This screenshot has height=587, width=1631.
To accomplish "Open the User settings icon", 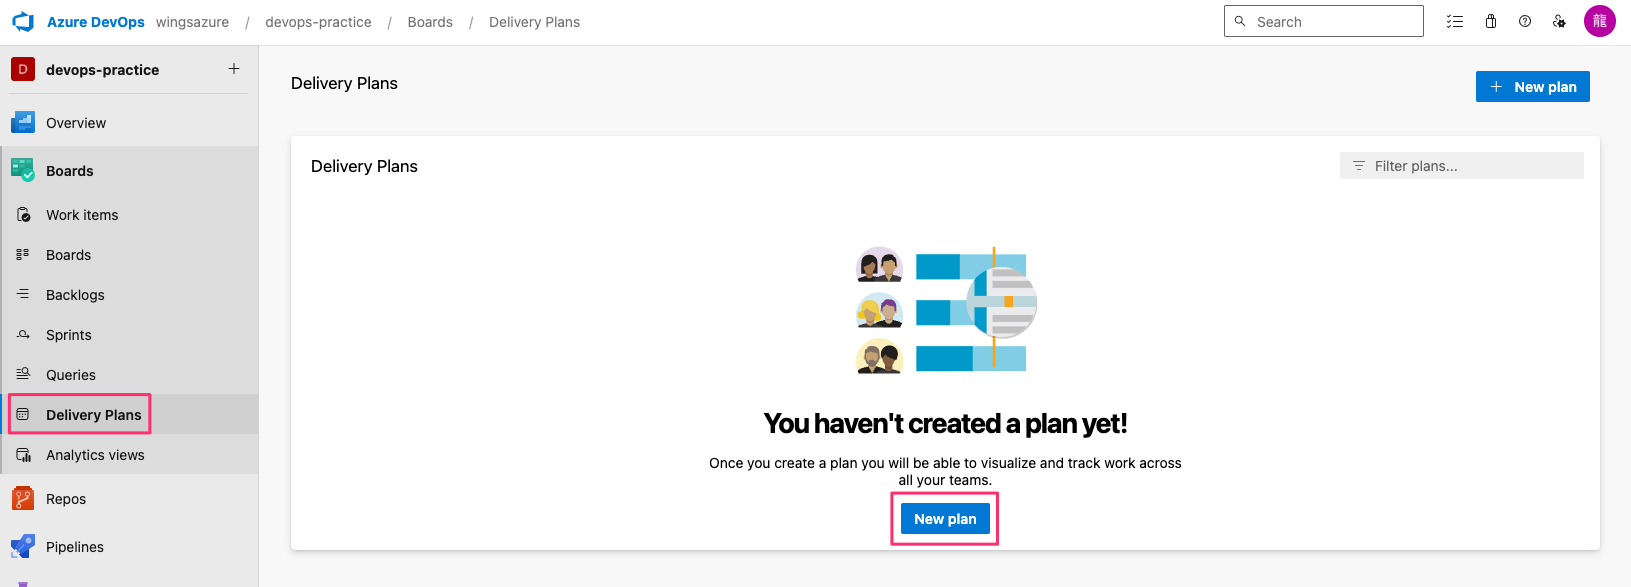I will (x=1559, y=21).
